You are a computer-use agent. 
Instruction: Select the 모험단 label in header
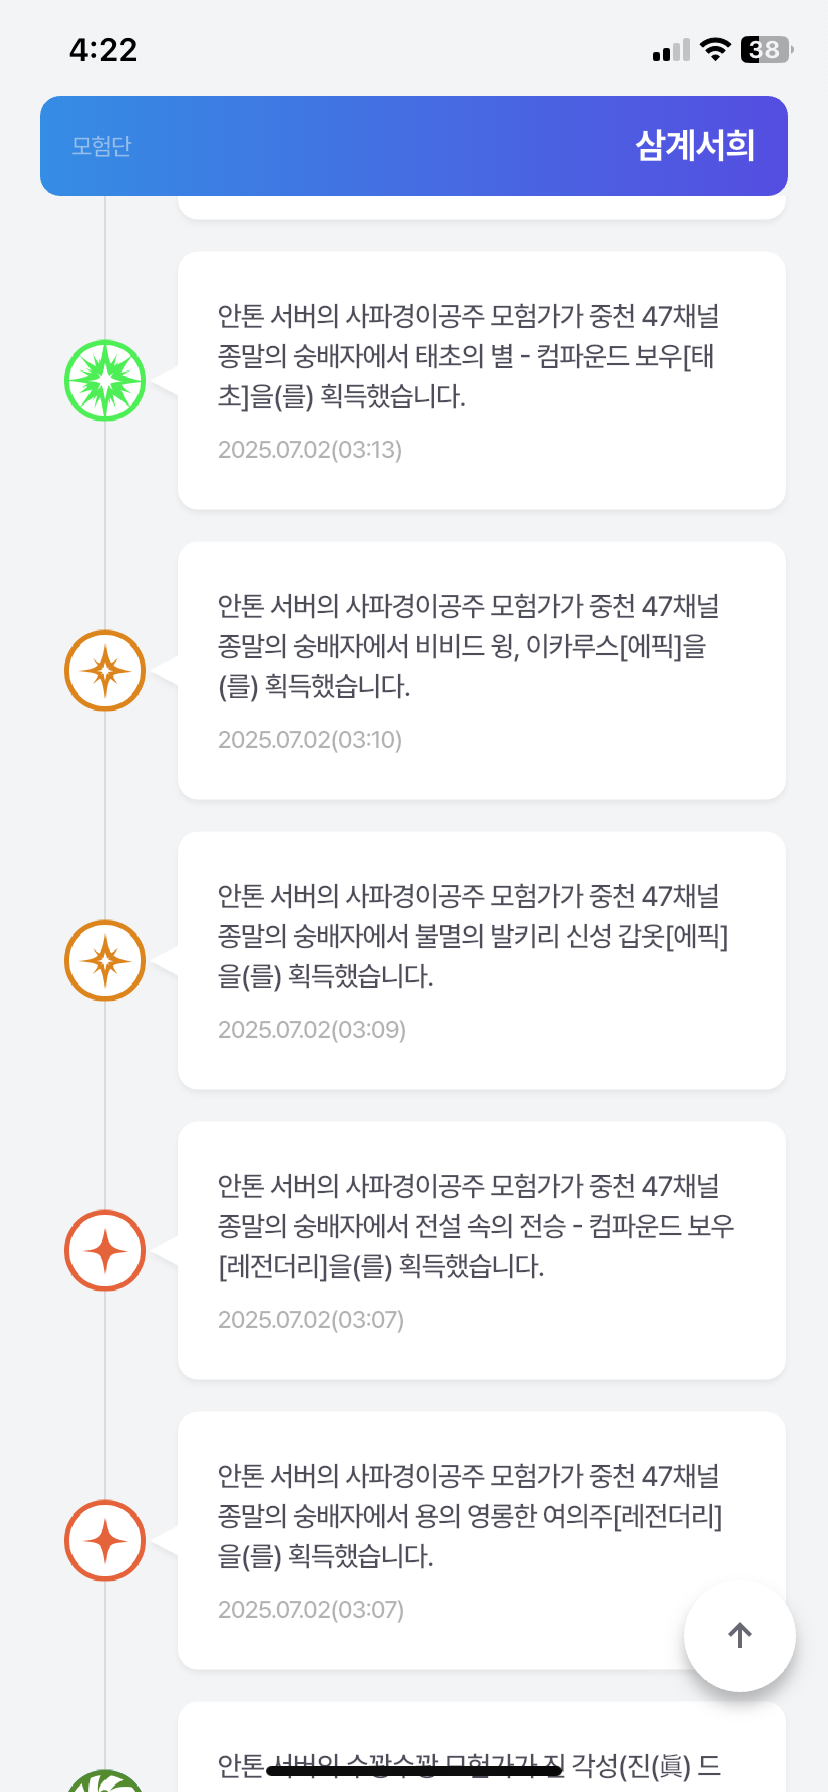pyautogui.click(x=101, y=146)
